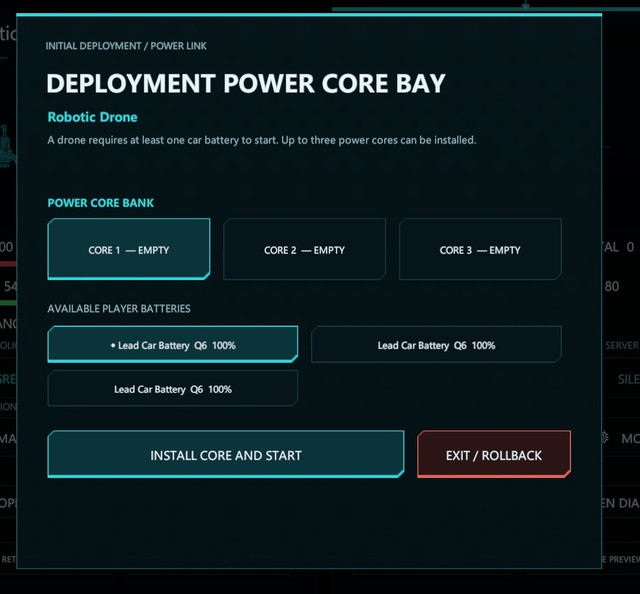This screenshot has width=640, height=594.
Task: Pick the highlighted Lead Car Battery with diamond marker
Action: 173,344
